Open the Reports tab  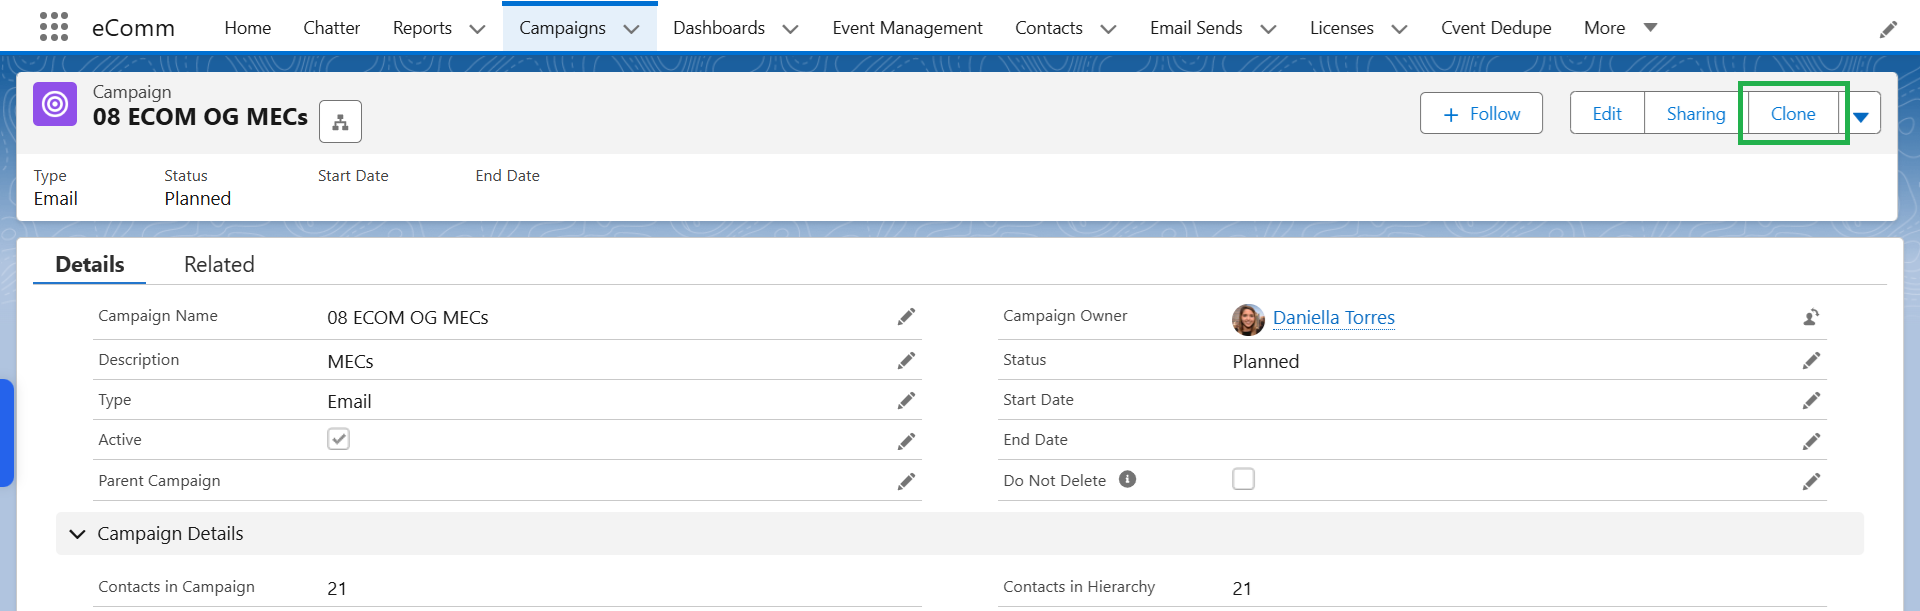click(x=422, y=28)
